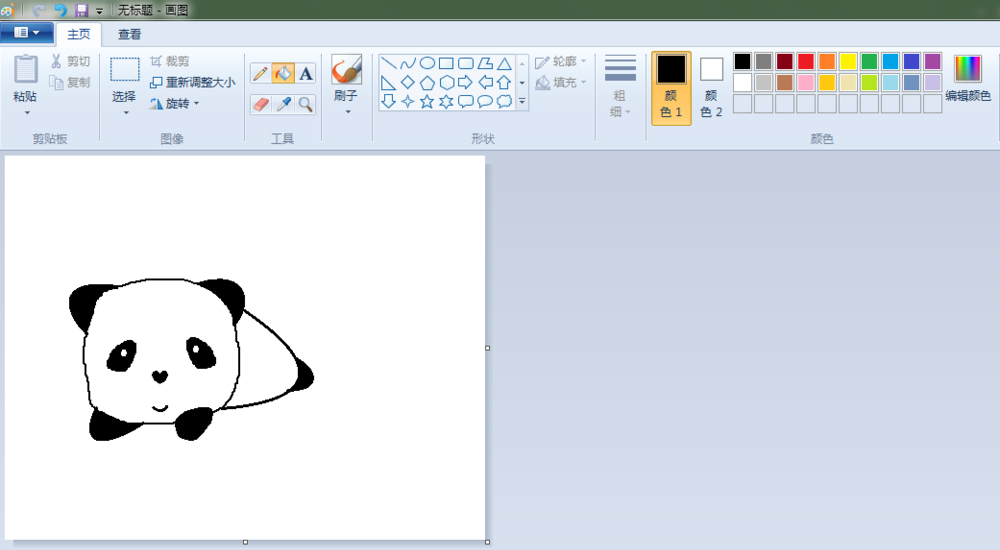The width and height of the screenshot is (1000, 550).
Task: Choose the Six-point star shape
Action: 446,101
